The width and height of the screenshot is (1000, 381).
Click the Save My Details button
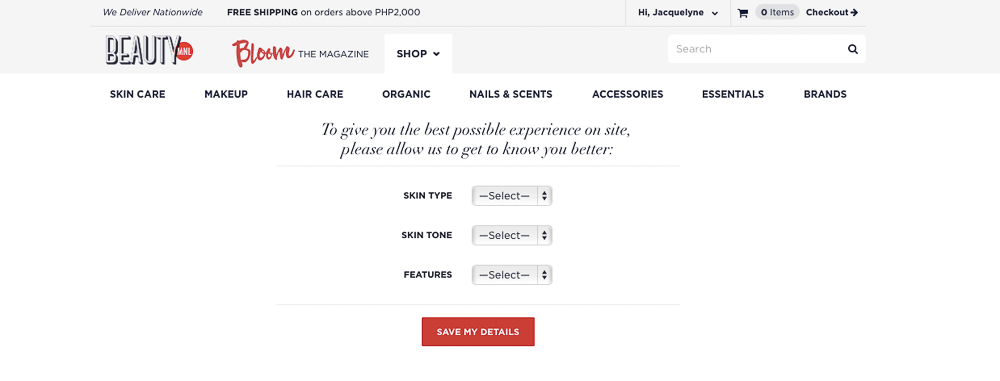coord(478,332)
